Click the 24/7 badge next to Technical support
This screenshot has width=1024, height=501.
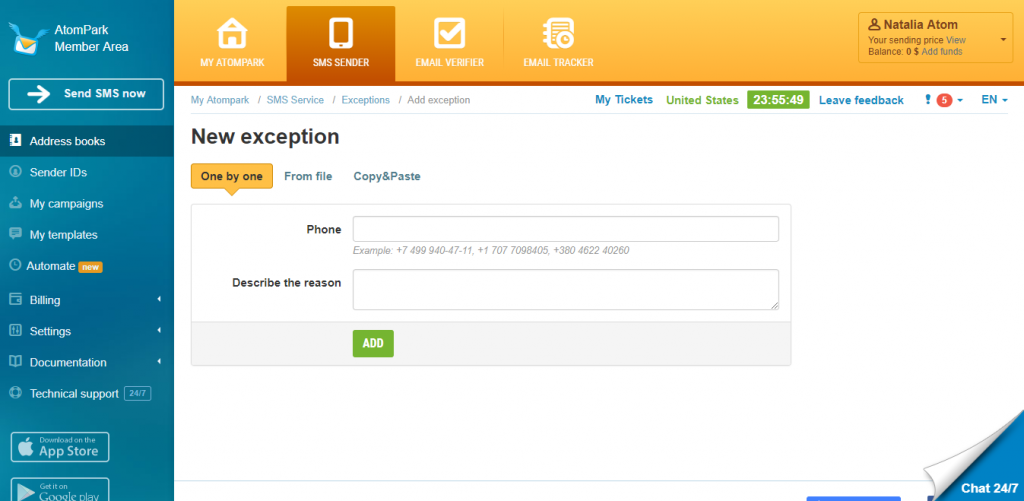(138, 394)
